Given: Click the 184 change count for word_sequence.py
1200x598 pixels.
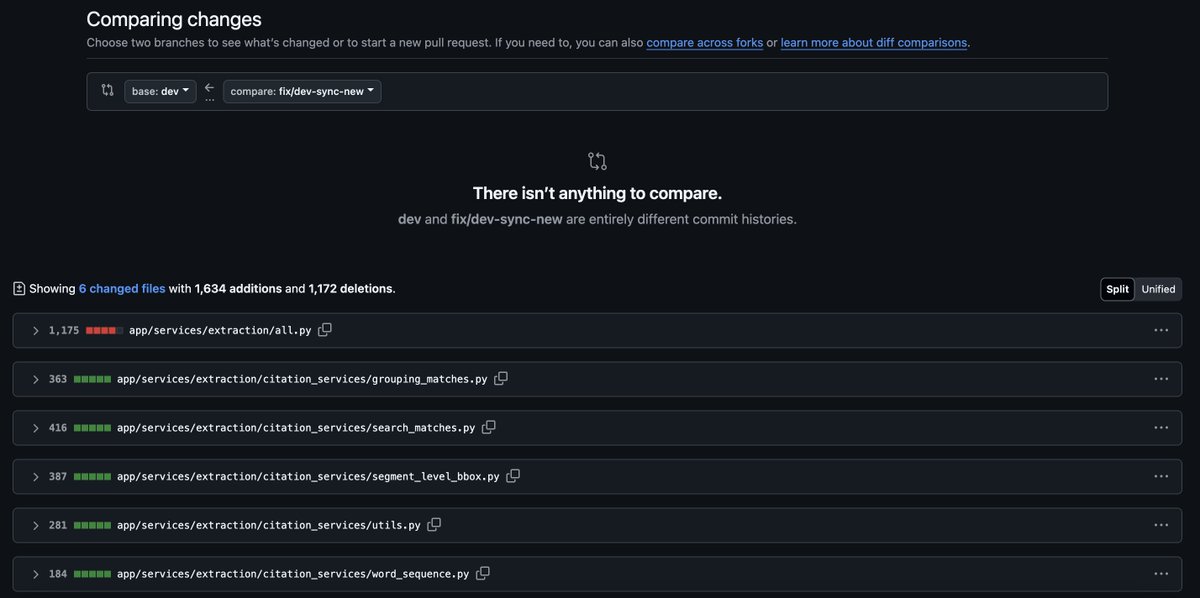Looking at the screenshot, I should (x=58, y=574).
